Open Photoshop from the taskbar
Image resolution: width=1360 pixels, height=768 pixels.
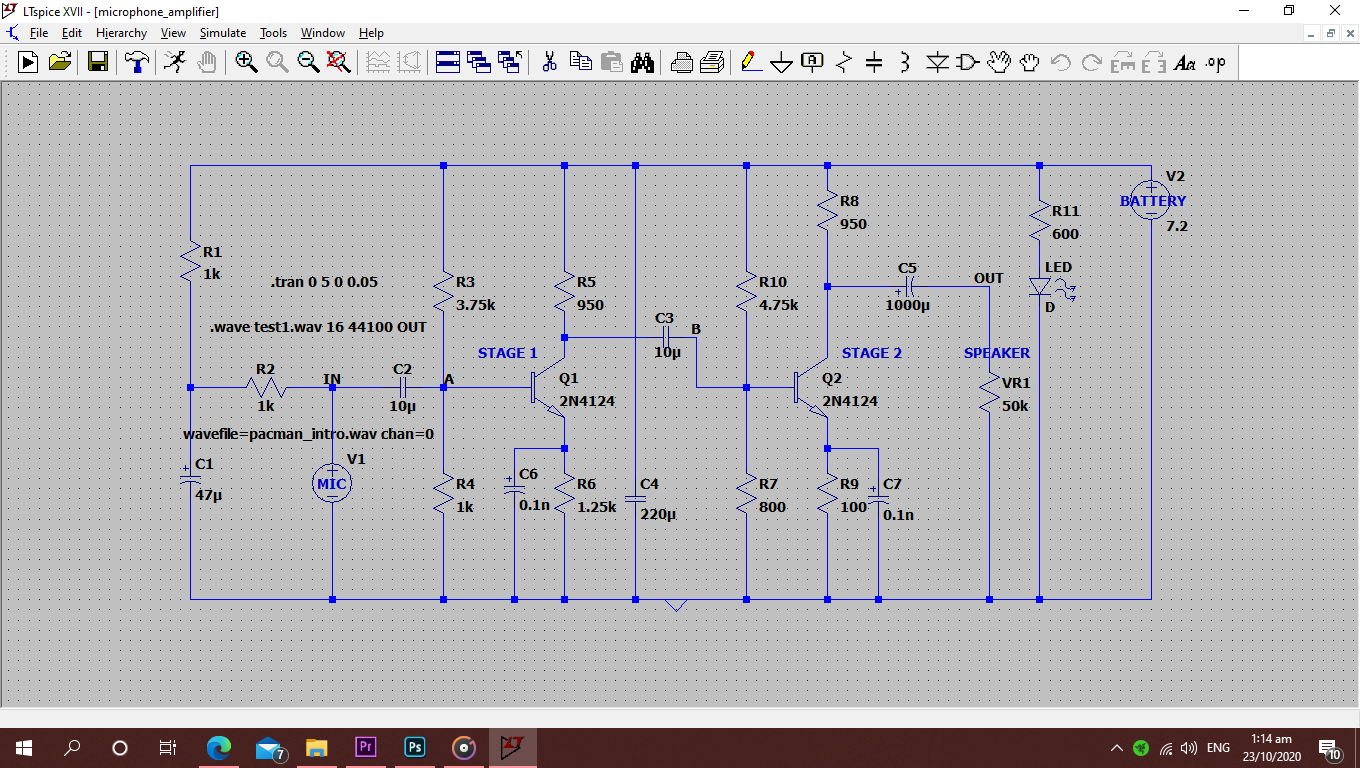(413, 747)
